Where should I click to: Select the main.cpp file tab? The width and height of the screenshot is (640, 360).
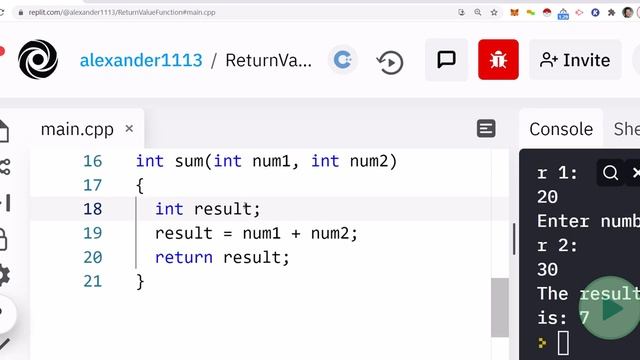(x=77, y=129)
